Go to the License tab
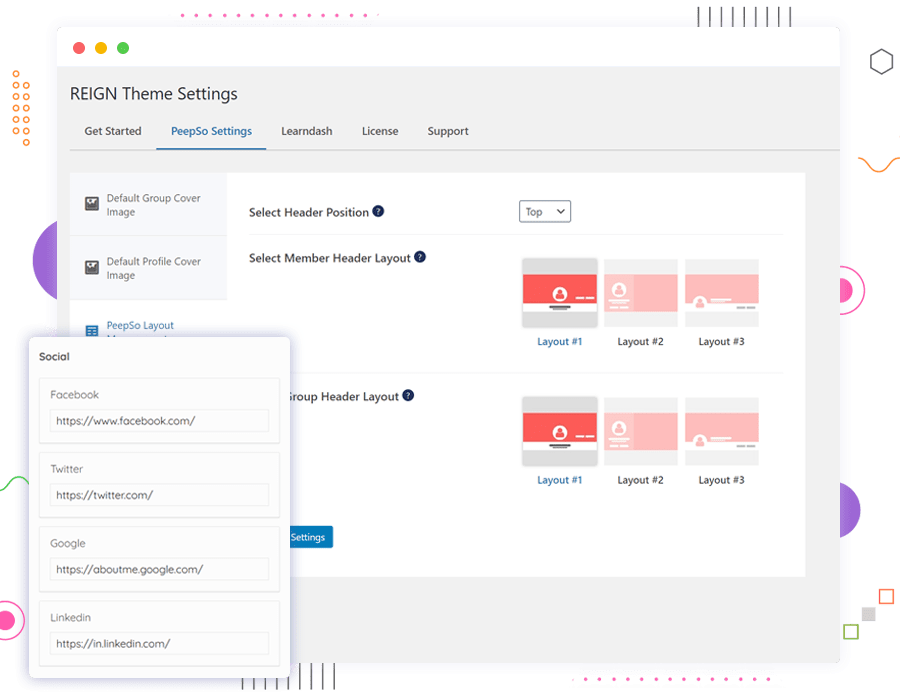 point(380,131)
